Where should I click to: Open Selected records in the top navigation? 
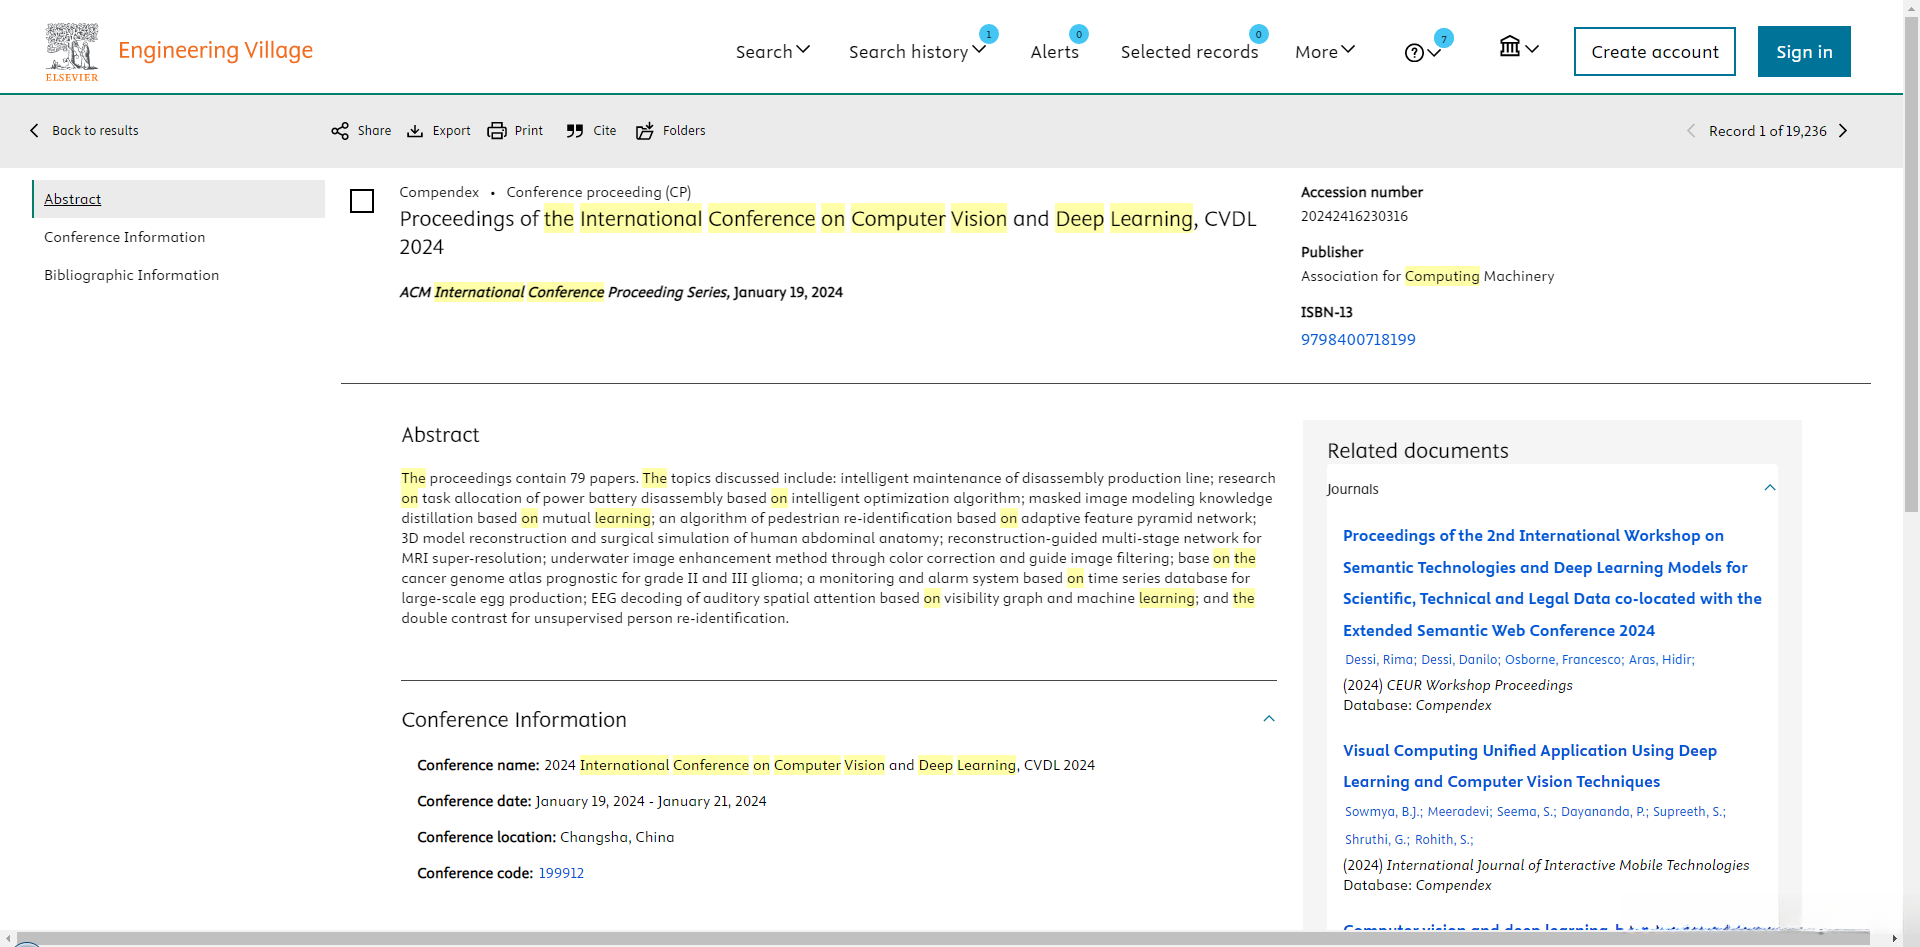[x=1189, y=52]
